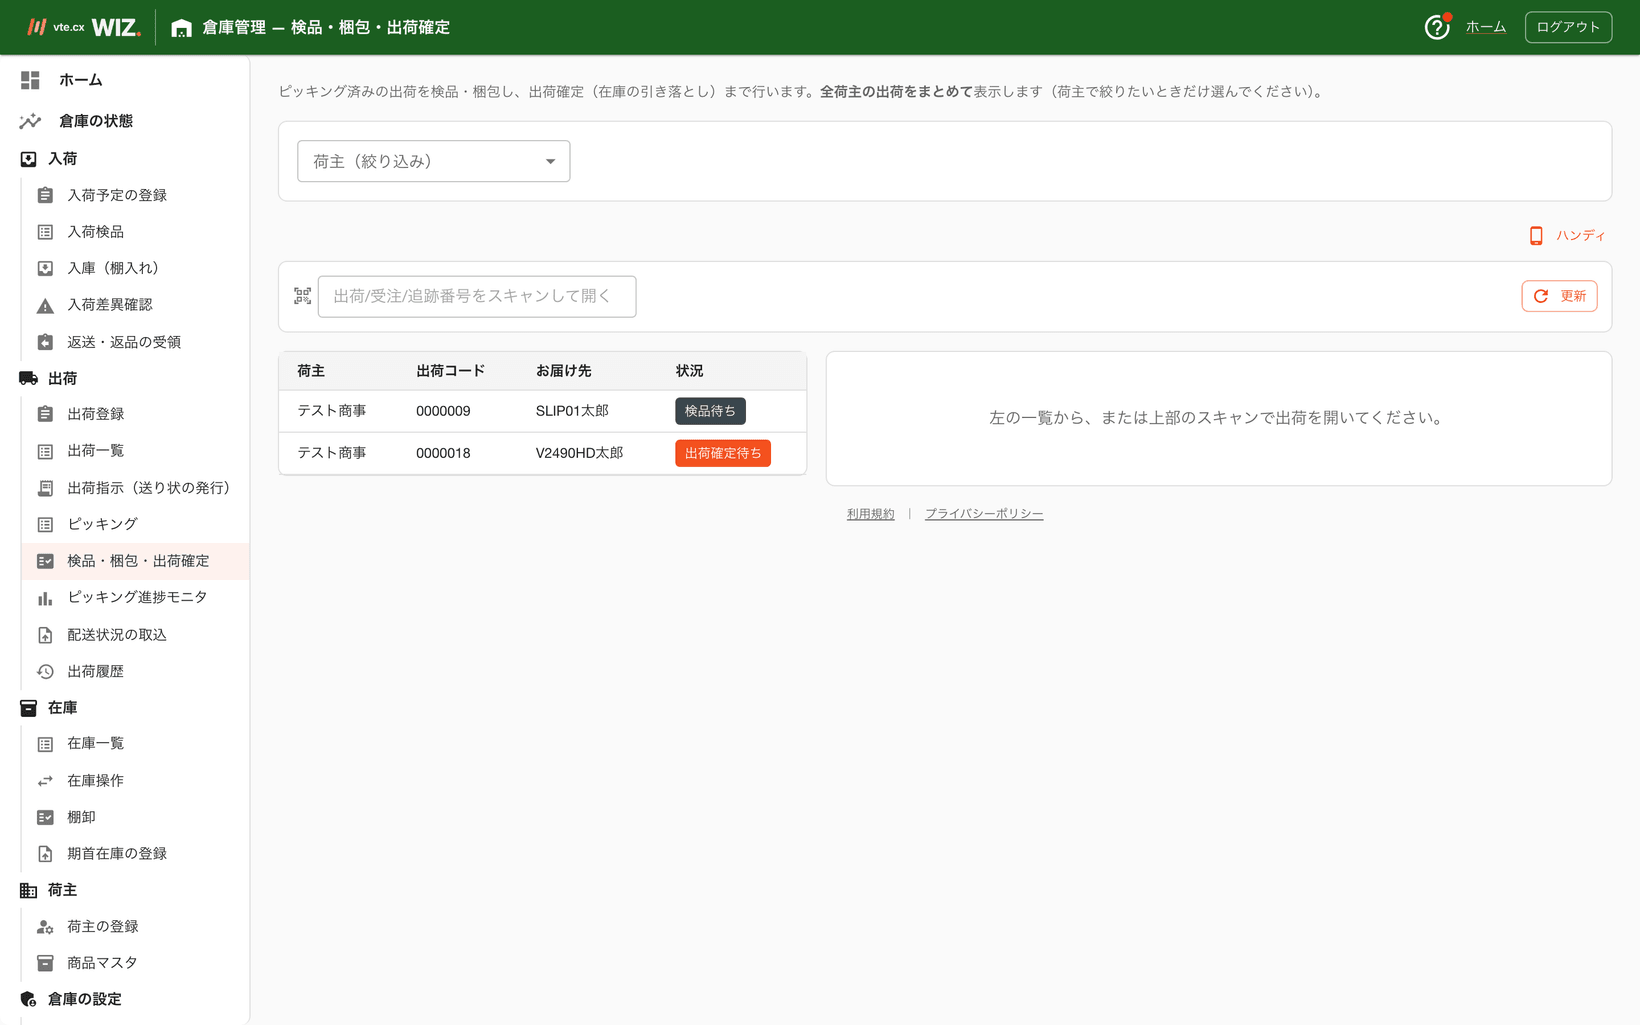1640x1025 pixels.
Task: Click the 在庫操作 swap arrows icon
Action: [45, 781]
